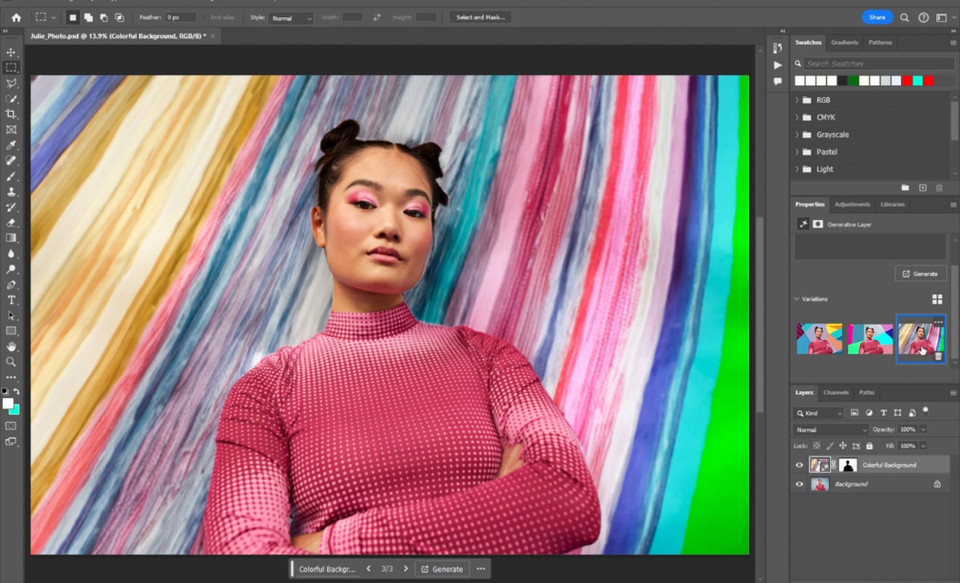960x583 pixels.
Task: Hide the Colorful Background layer
Action: (x=799, y=465)
